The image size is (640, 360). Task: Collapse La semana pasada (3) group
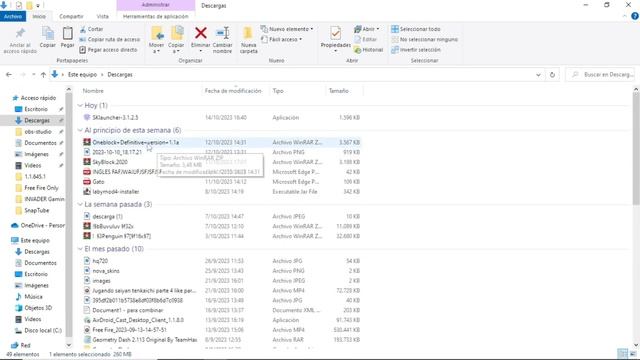click(x=80, y=204)
